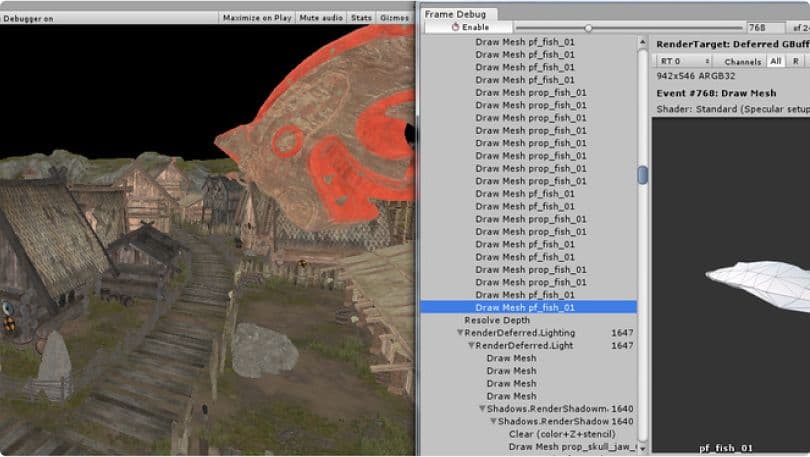This screenshot has height=457, width=810.
Task: Collapse the RenderDeferred.Light node
Action: tap(471, 346)
